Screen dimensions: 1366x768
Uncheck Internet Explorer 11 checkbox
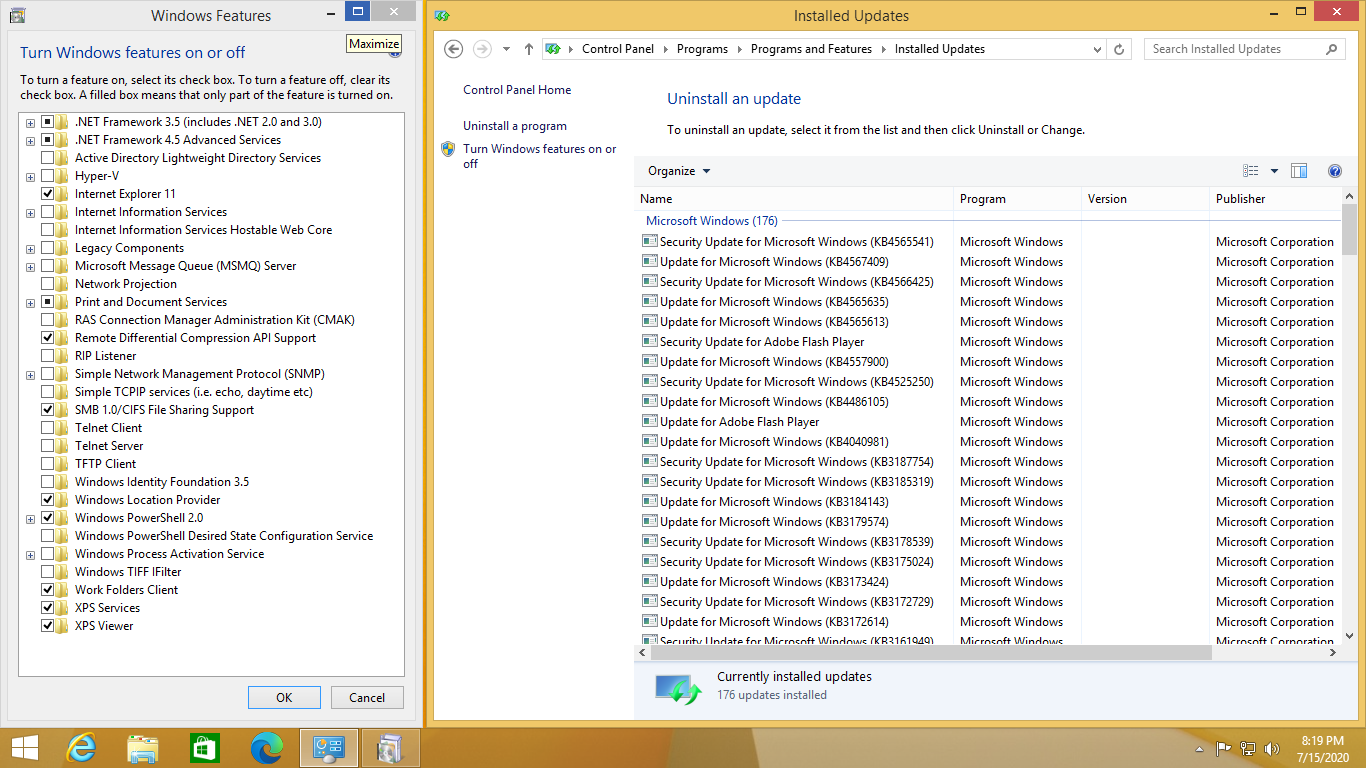click(x=48, y=194)
